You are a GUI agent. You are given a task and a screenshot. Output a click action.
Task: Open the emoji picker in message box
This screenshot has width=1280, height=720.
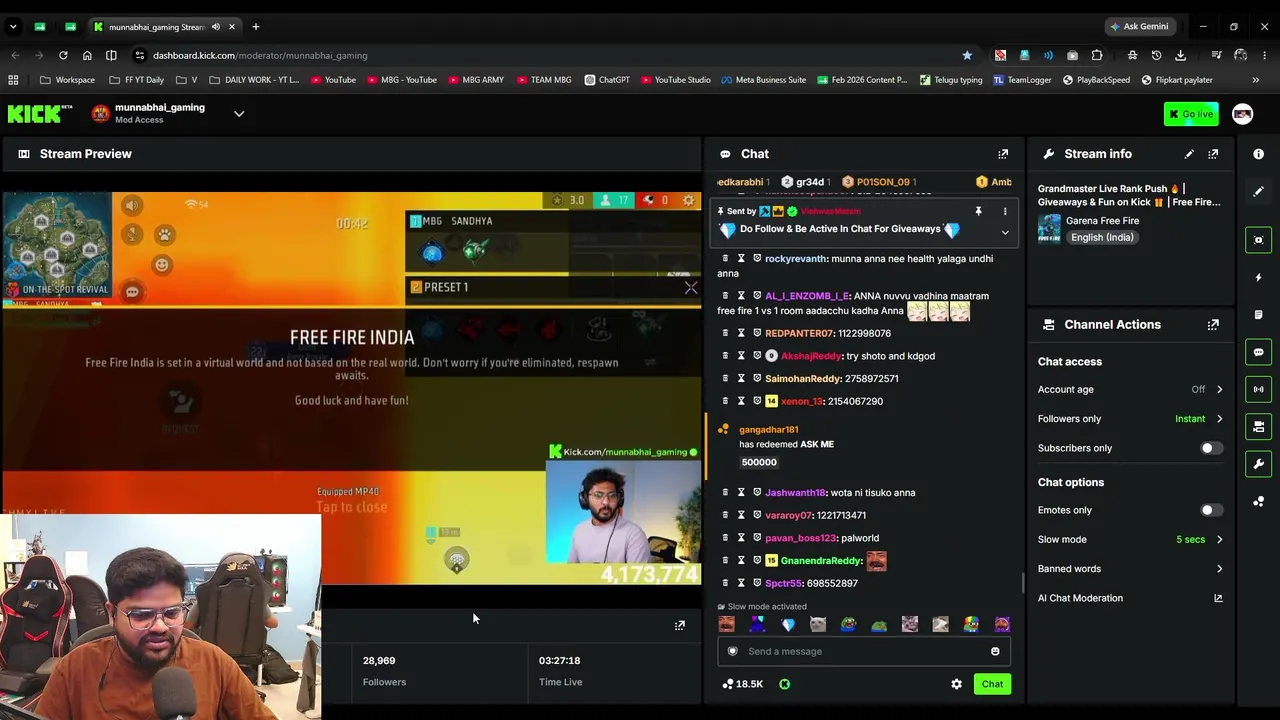[x=995, y=652]
